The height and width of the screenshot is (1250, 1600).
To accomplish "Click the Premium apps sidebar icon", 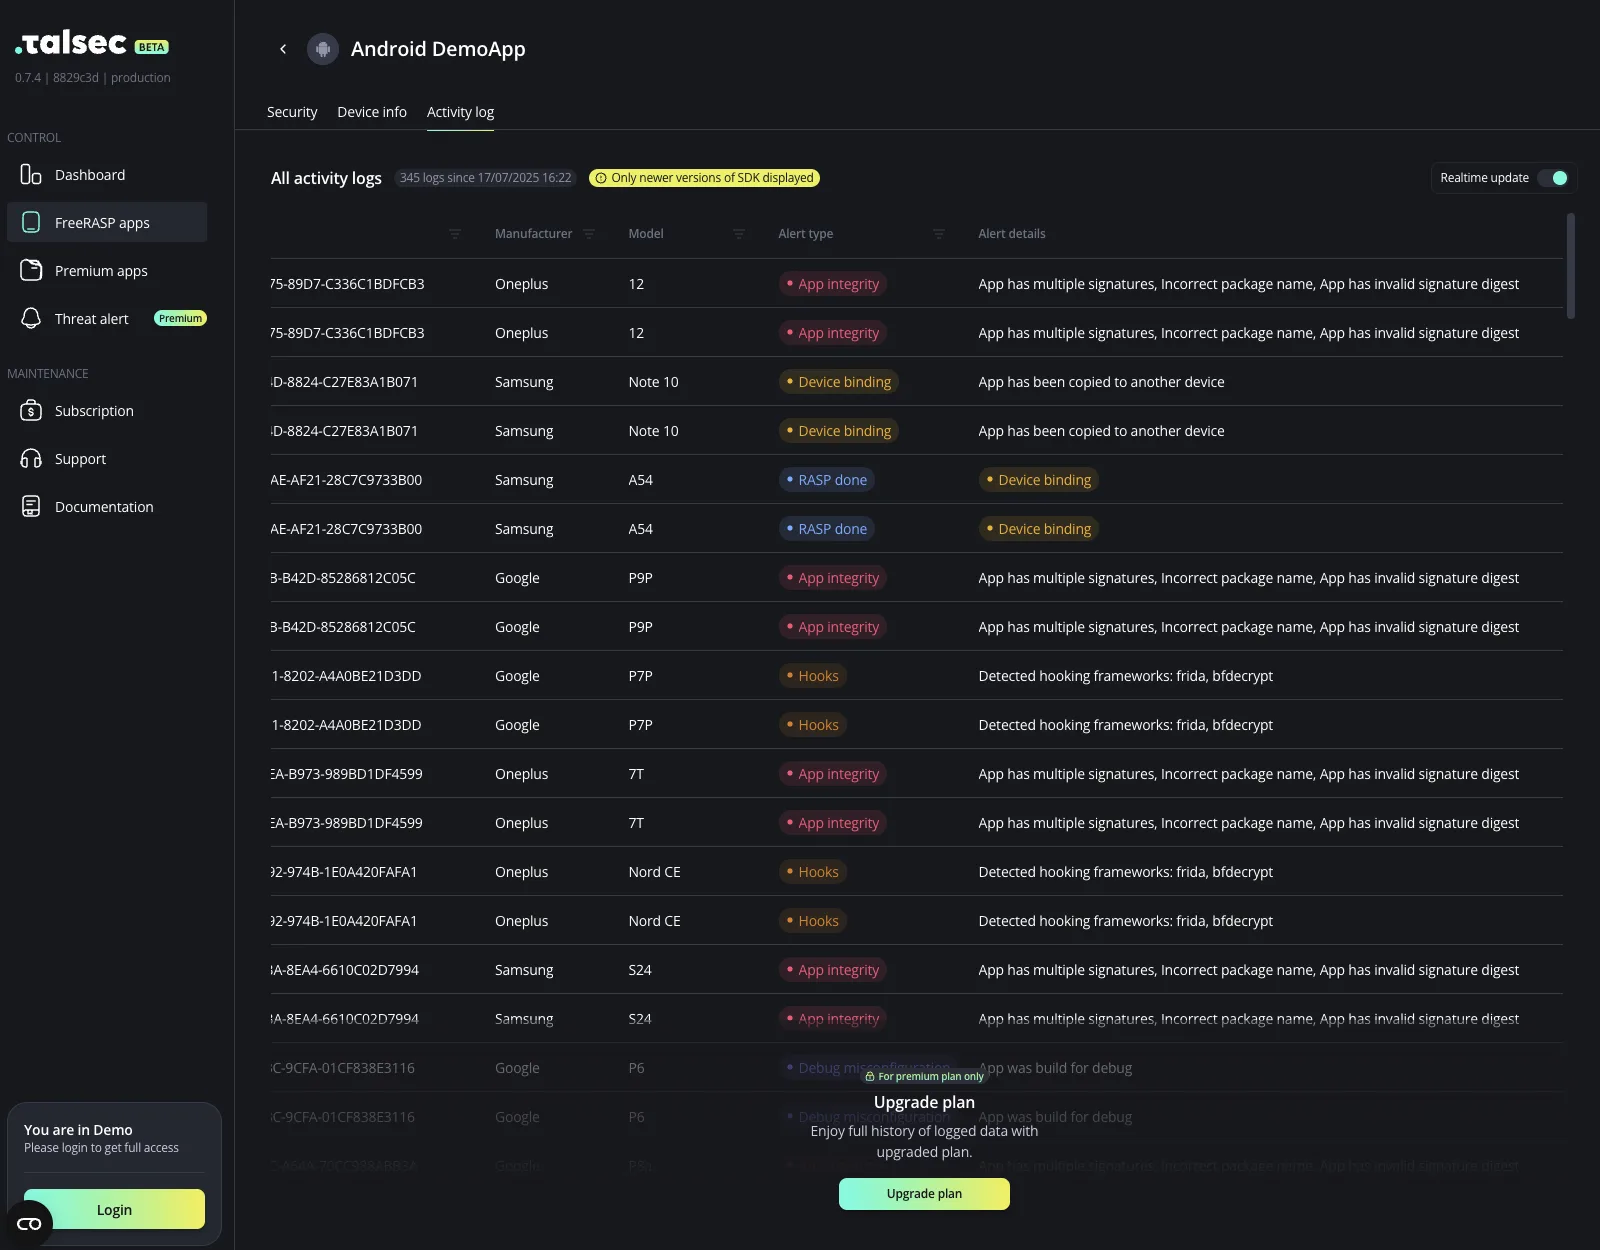I will tap(31, 270).
